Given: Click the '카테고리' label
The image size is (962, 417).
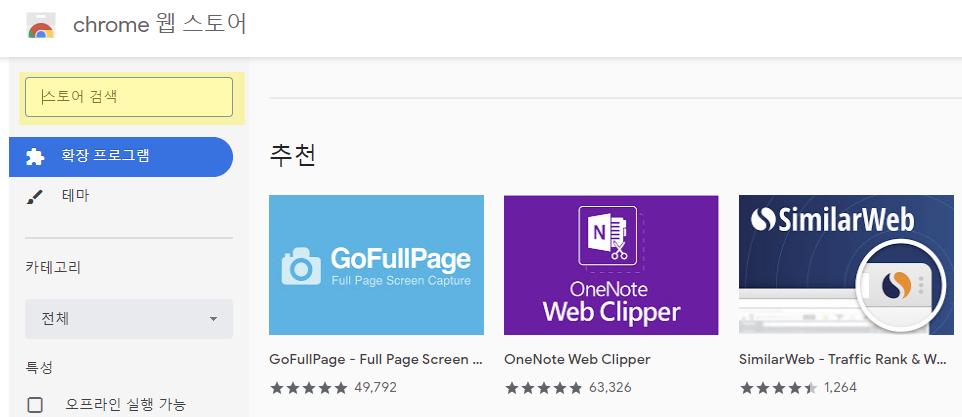Looking at the screenshot, I should pos(53,267).
